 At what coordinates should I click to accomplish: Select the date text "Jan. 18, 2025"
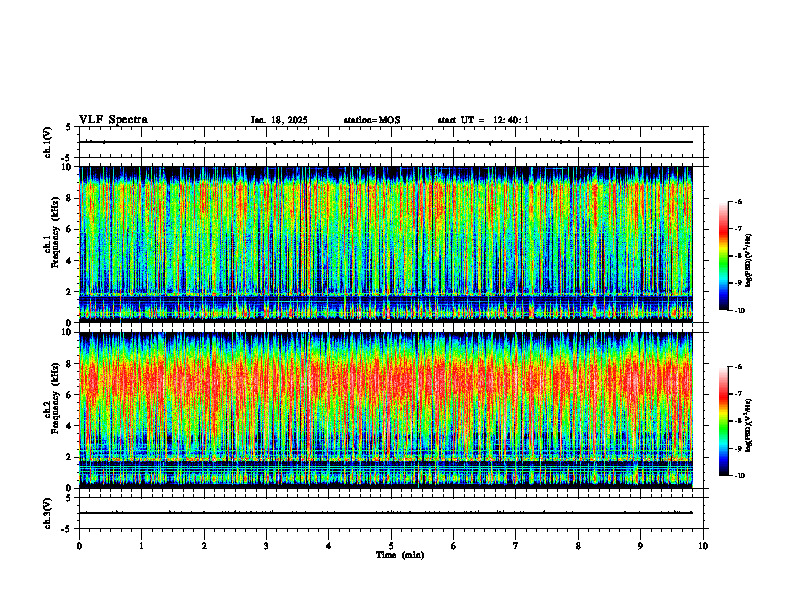coord(279,120)
